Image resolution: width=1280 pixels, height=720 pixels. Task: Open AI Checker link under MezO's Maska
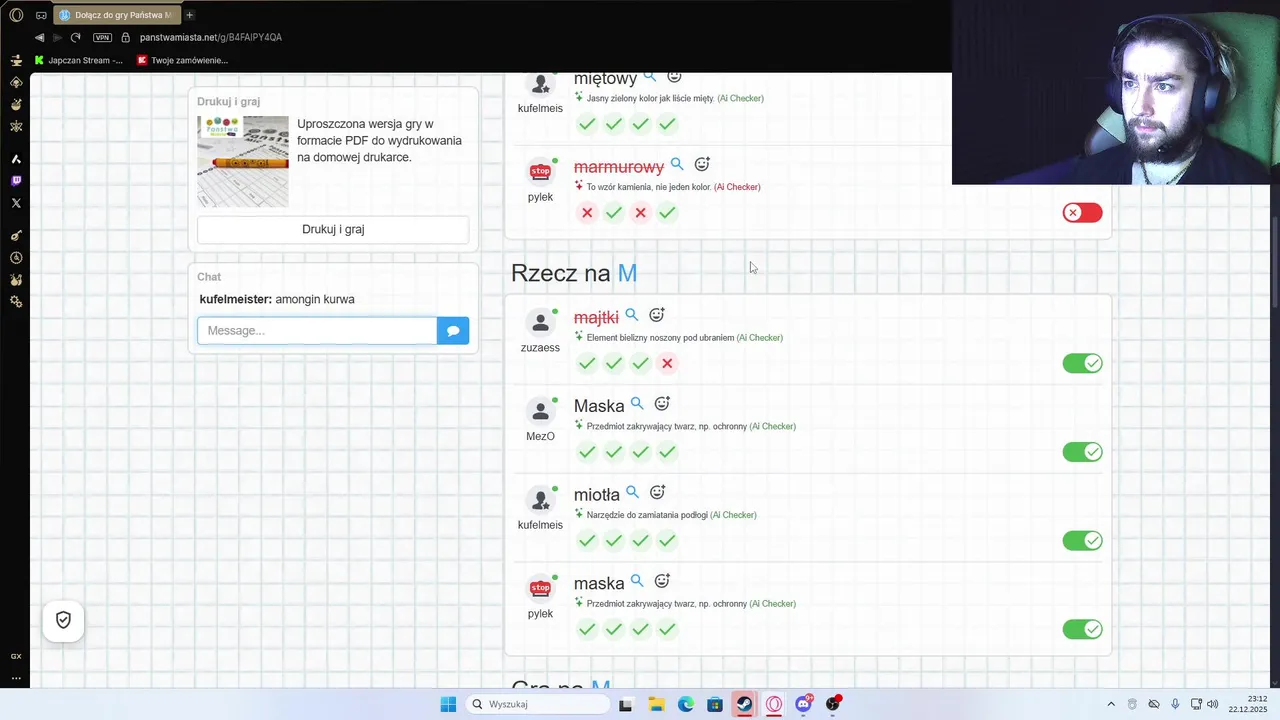[x=772, y=426]
